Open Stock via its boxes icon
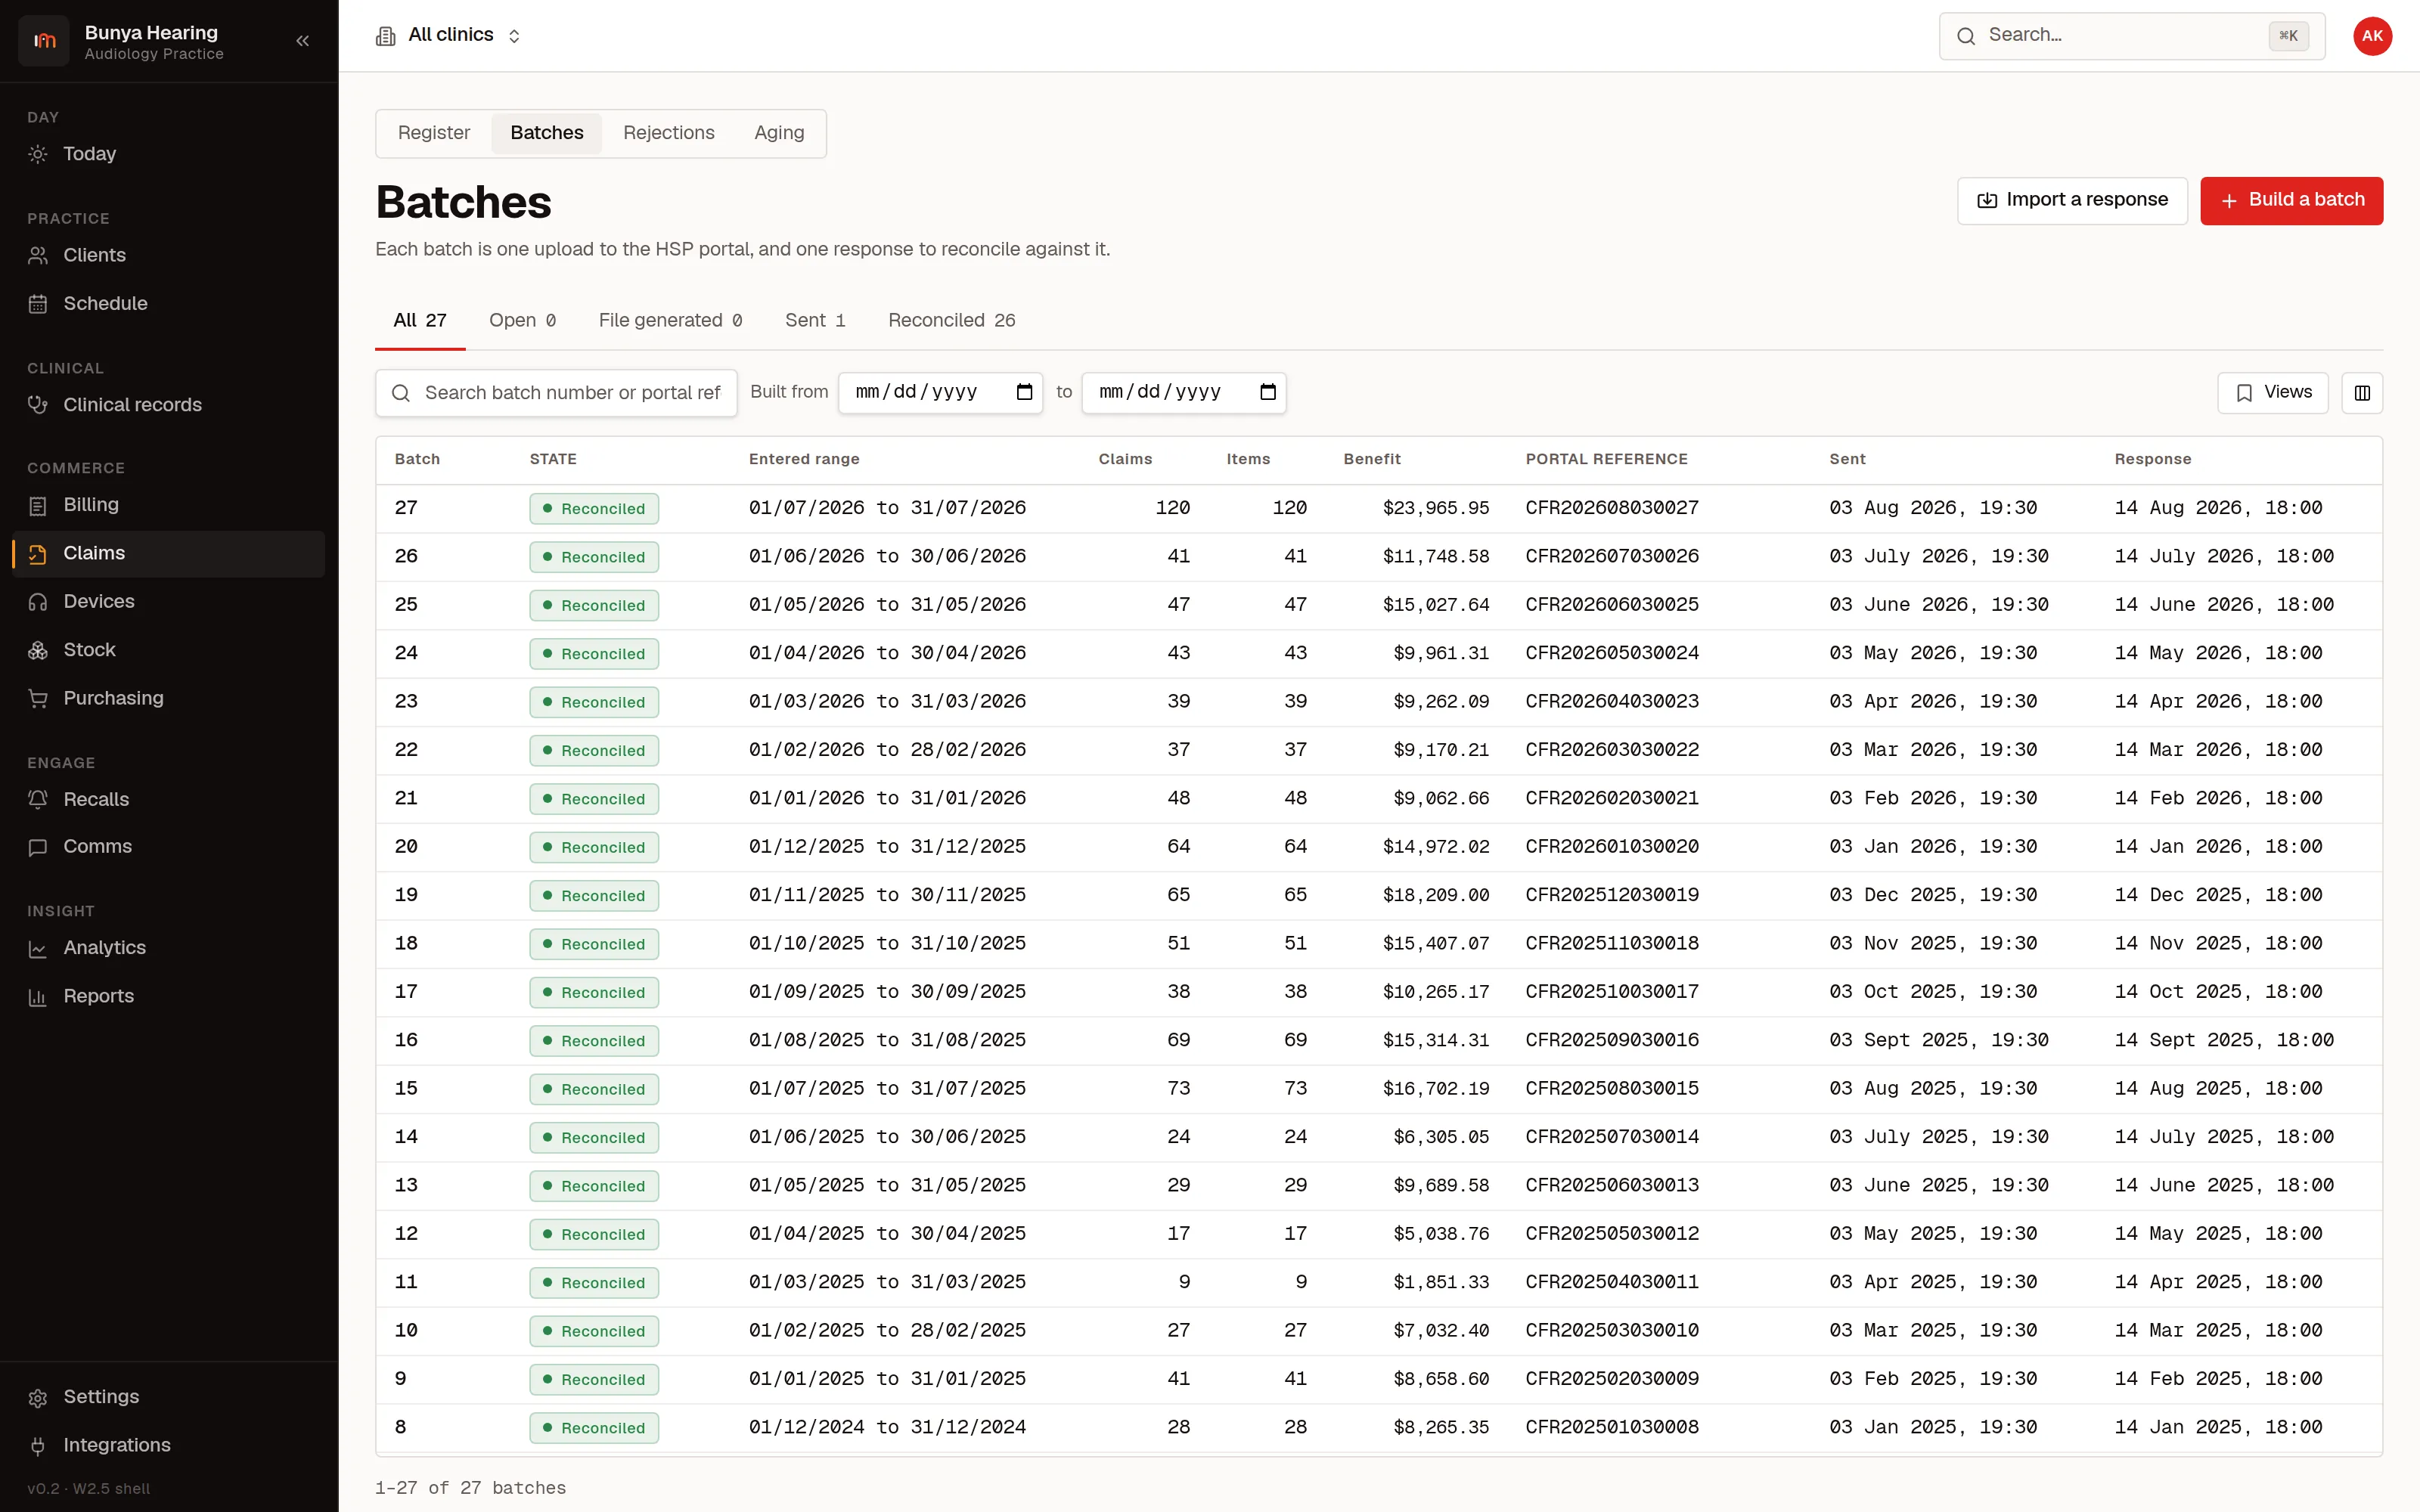 click(38, 650)
